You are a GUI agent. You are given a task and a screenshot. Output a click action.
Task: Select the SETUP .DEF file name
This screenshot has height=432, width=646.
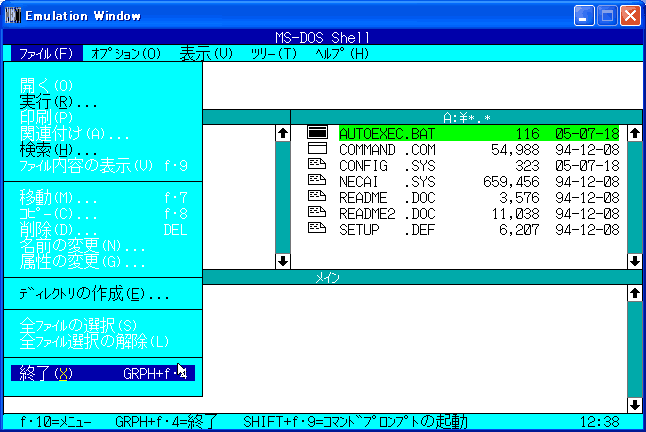point(387,230)
